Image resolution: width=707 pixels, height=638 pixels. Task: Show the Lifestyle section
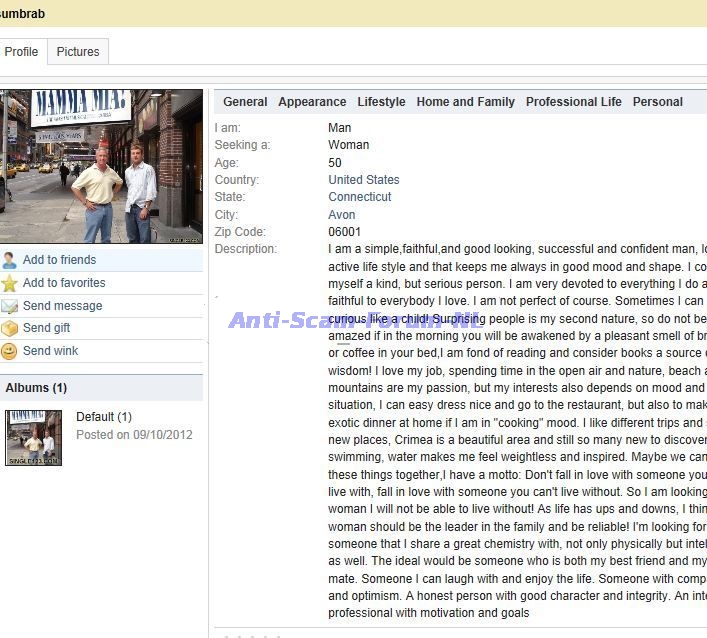pos(381,102)
